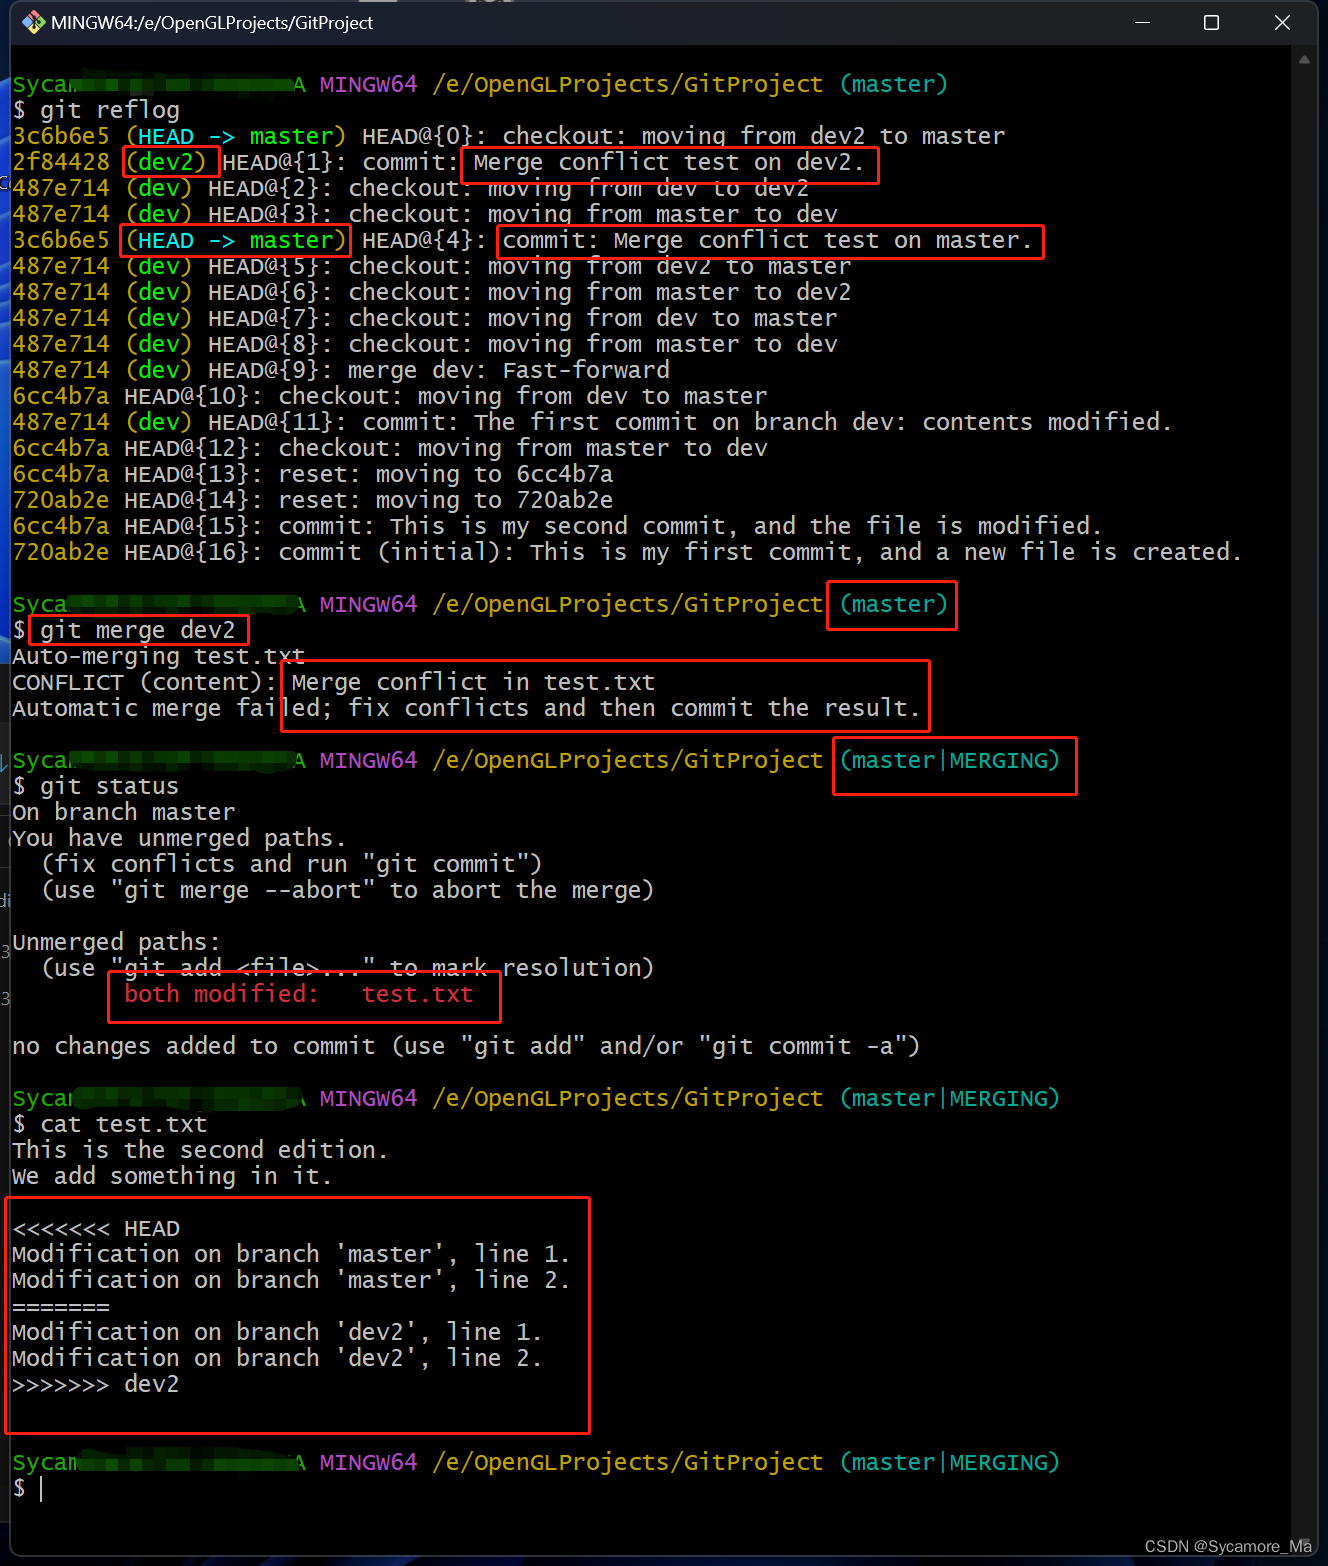Maximize the MINGW64 terminal window
1328x1566 pixels.
pos(1211,22)
